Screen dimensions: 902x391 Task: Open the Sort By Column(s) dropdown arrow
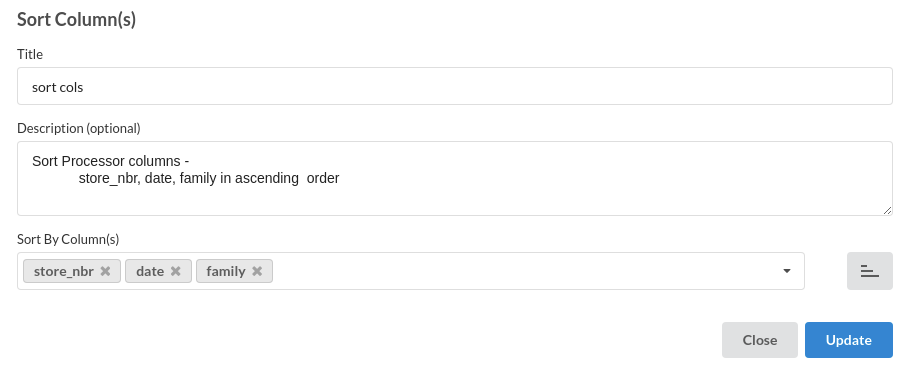[786, 271]
